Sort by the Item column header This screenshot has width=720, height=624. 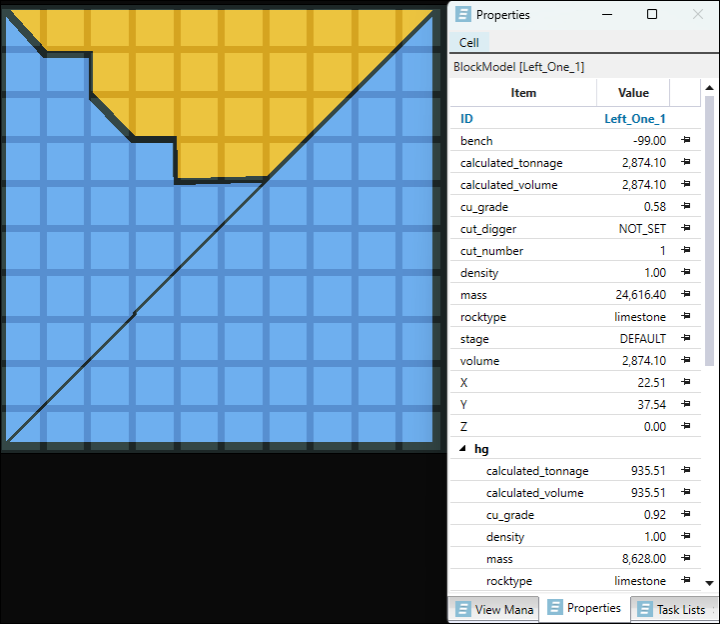pyautogui.click(x=523, y=93)
